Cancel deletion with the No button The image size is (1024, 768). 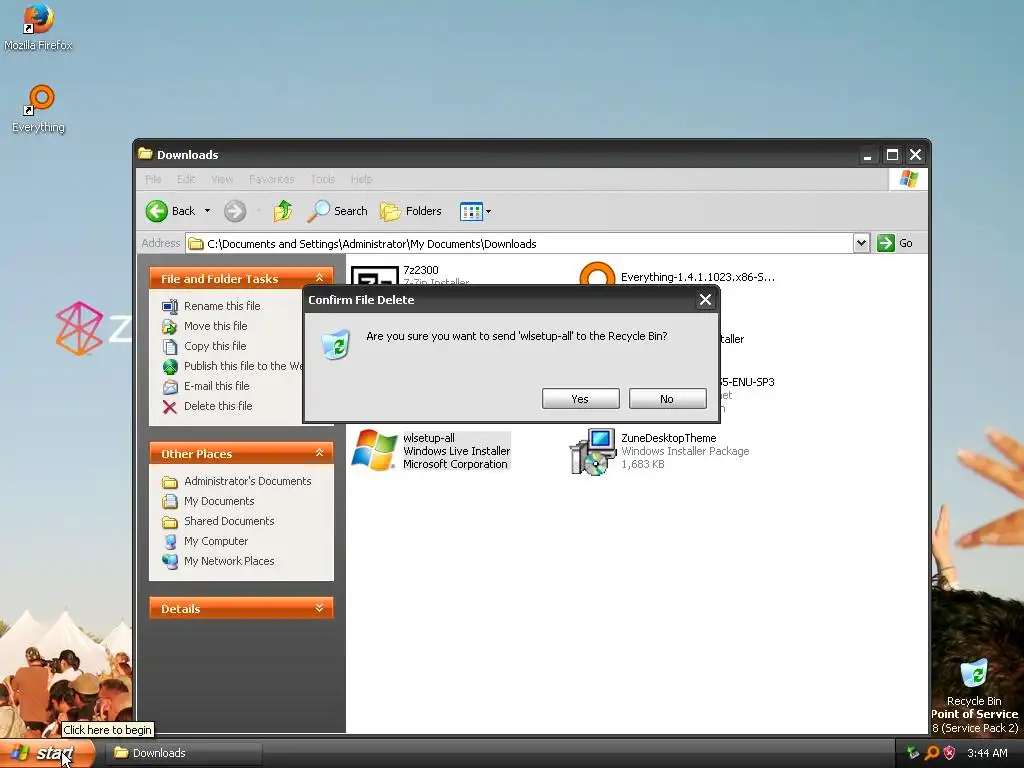667,398
